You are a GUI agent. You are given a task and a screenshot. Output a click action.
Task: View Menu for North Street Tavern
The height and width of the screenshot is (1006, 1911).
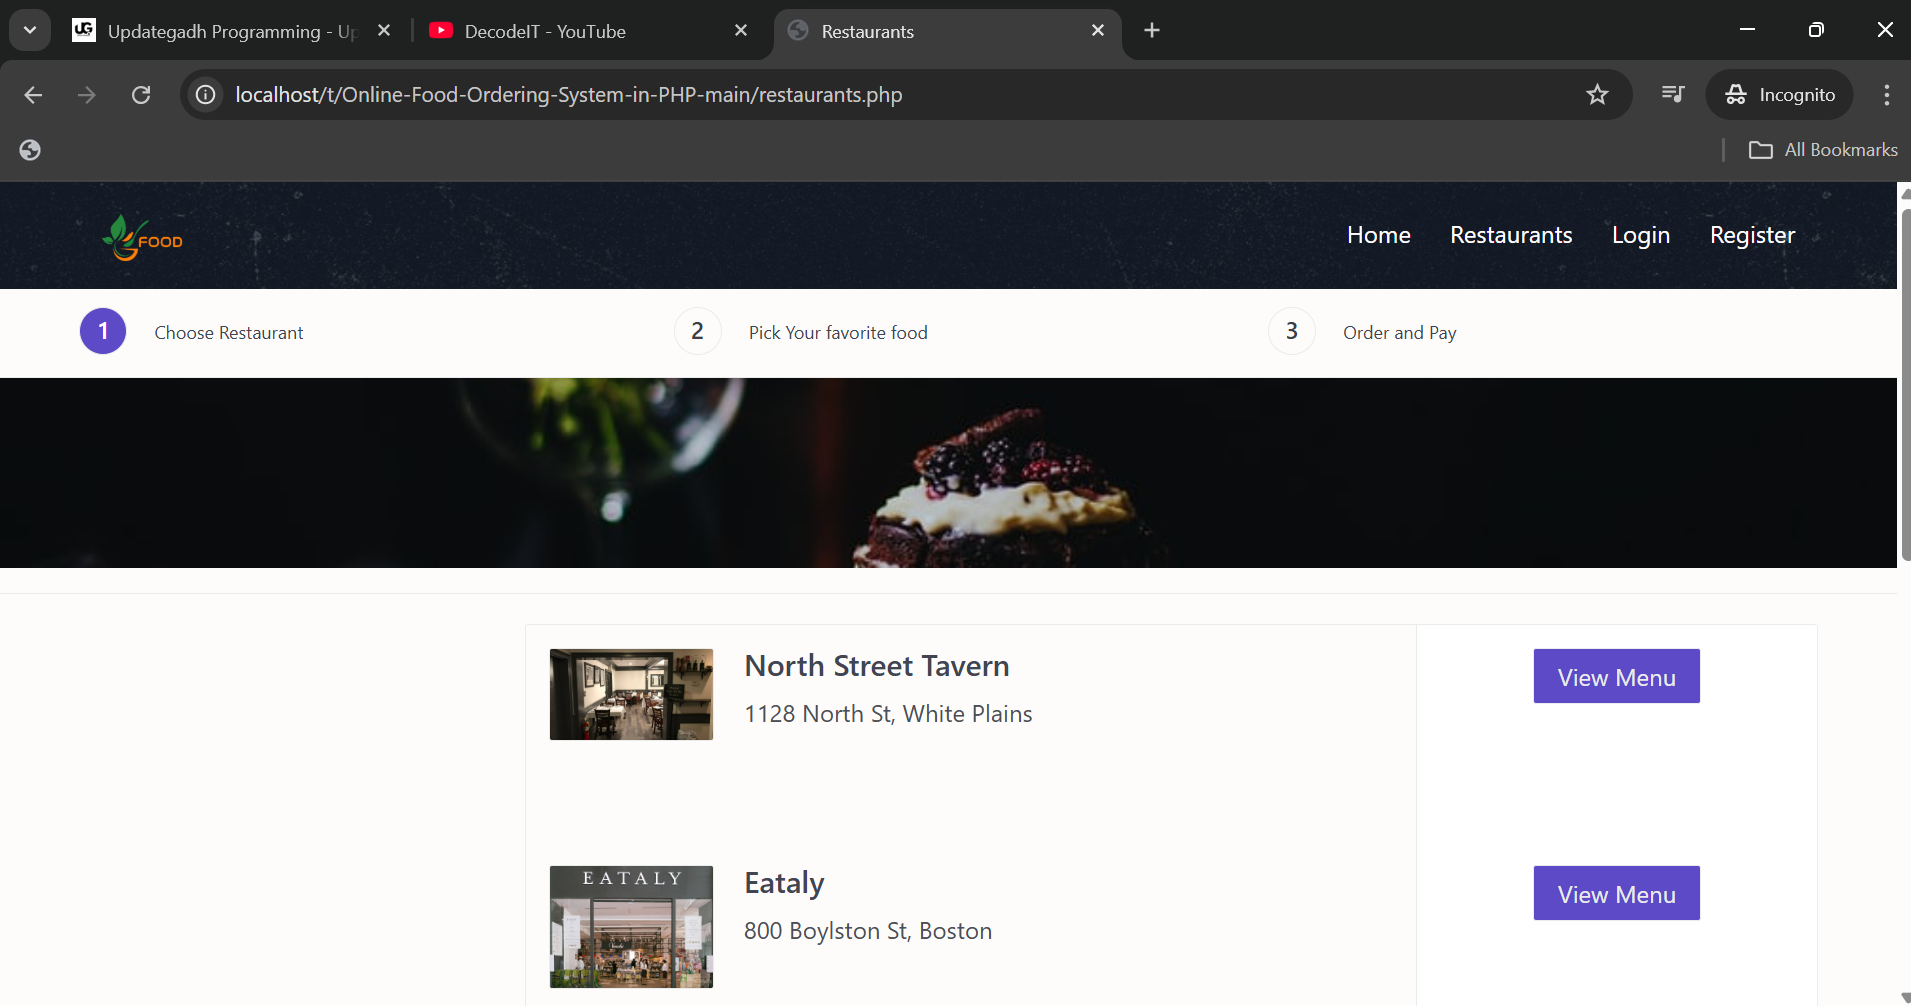1616,677
